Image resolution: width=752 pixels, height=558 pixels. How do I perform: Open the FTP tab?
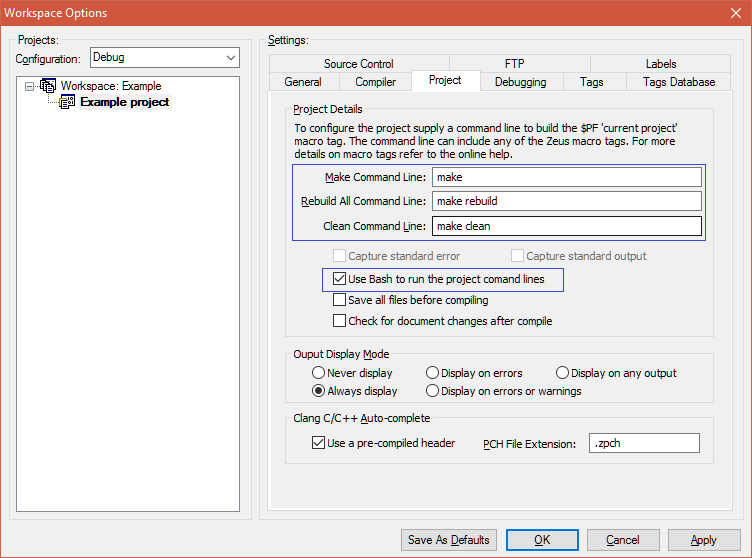514,64
